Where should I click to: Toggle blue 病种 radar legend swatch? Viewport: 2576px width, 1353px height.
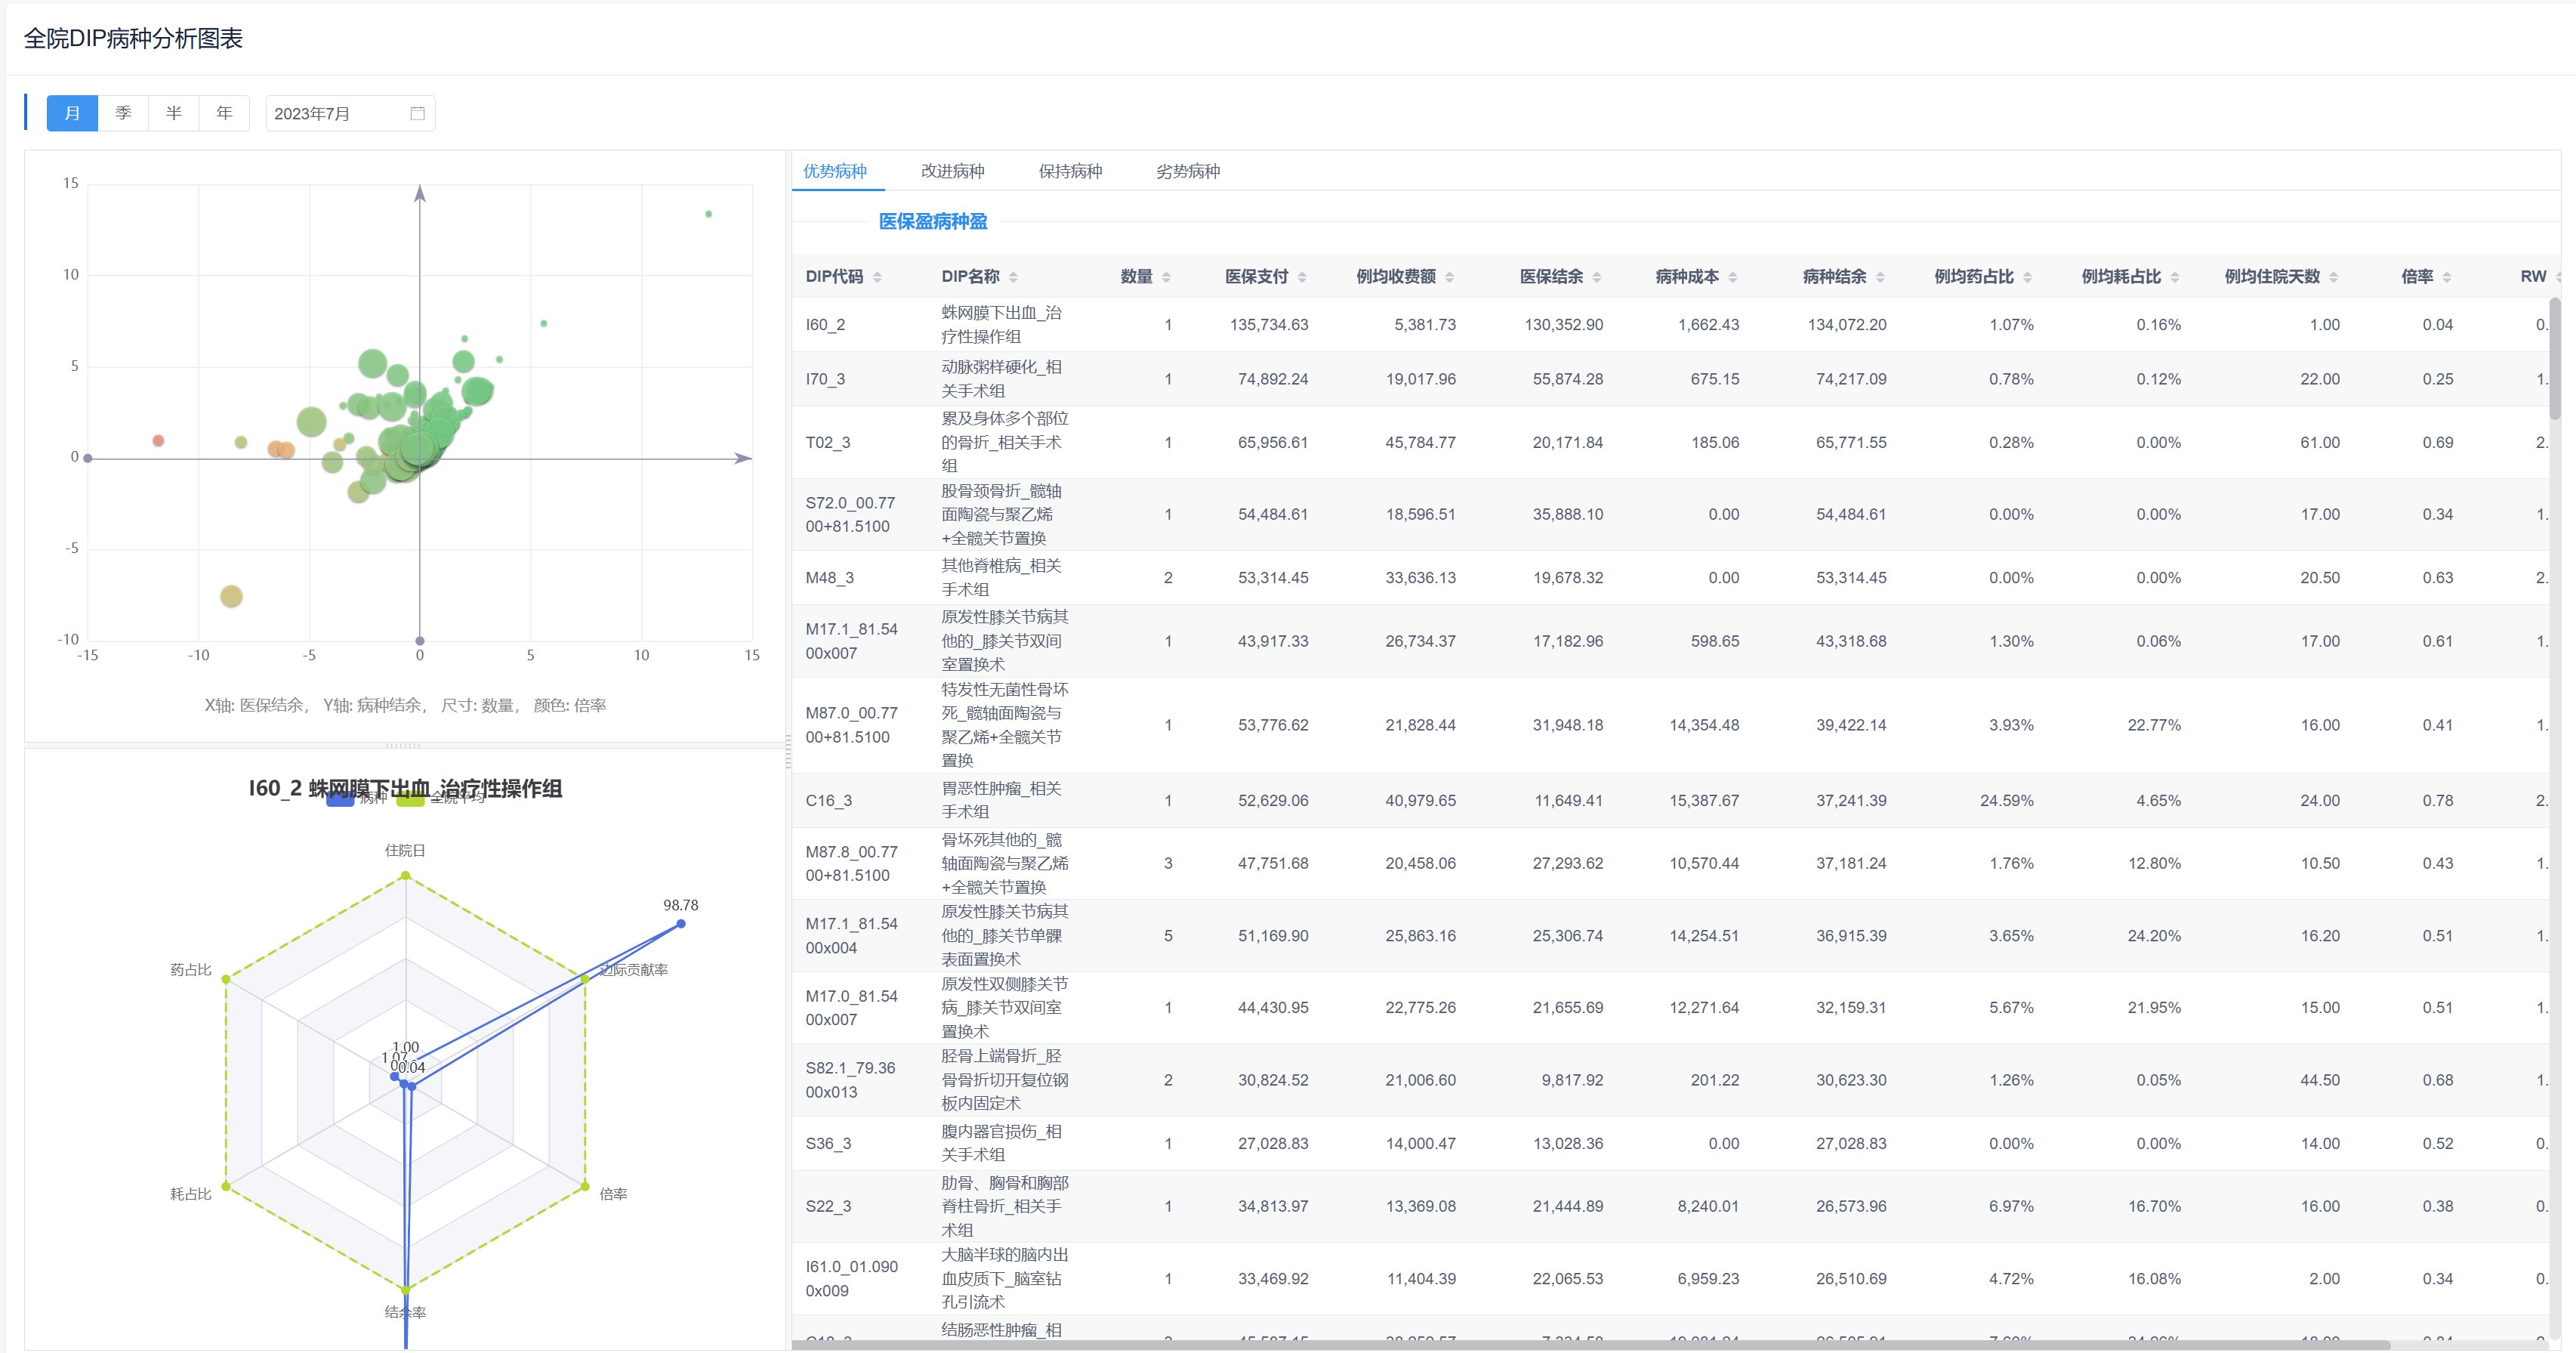340,799
